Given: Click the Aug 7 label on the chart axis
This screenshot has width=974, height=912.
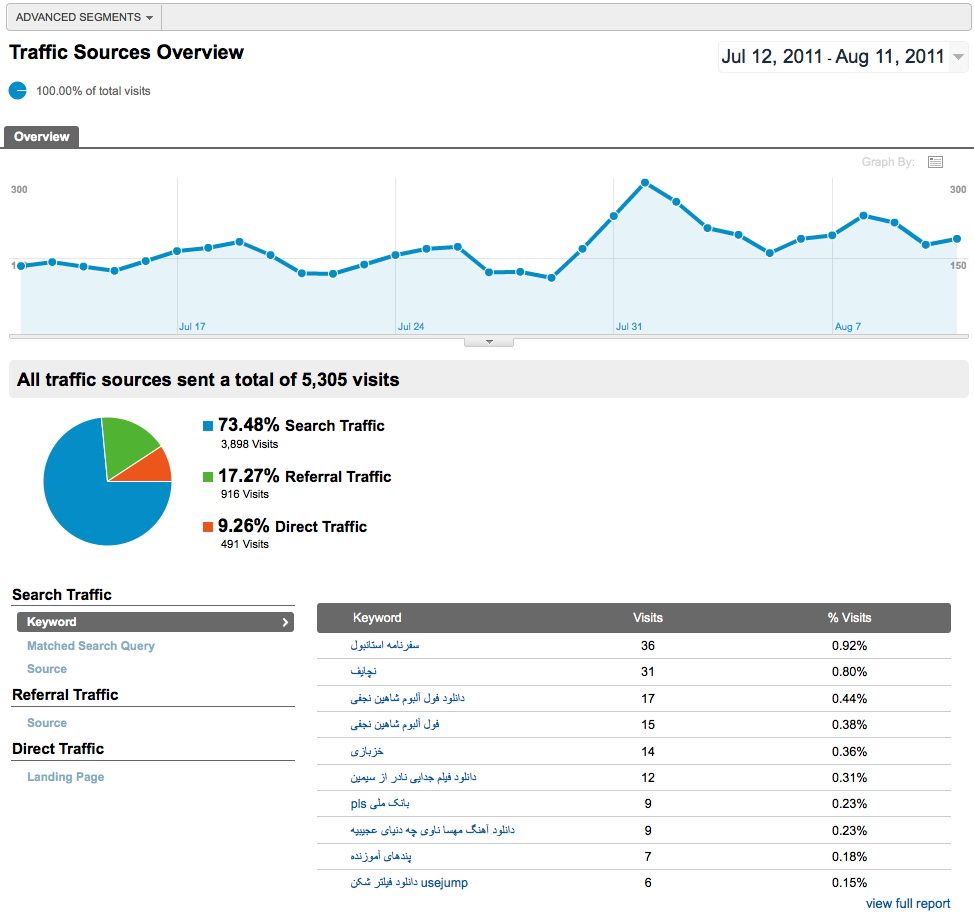Looking at the screenshot, I should coord(847,327).
